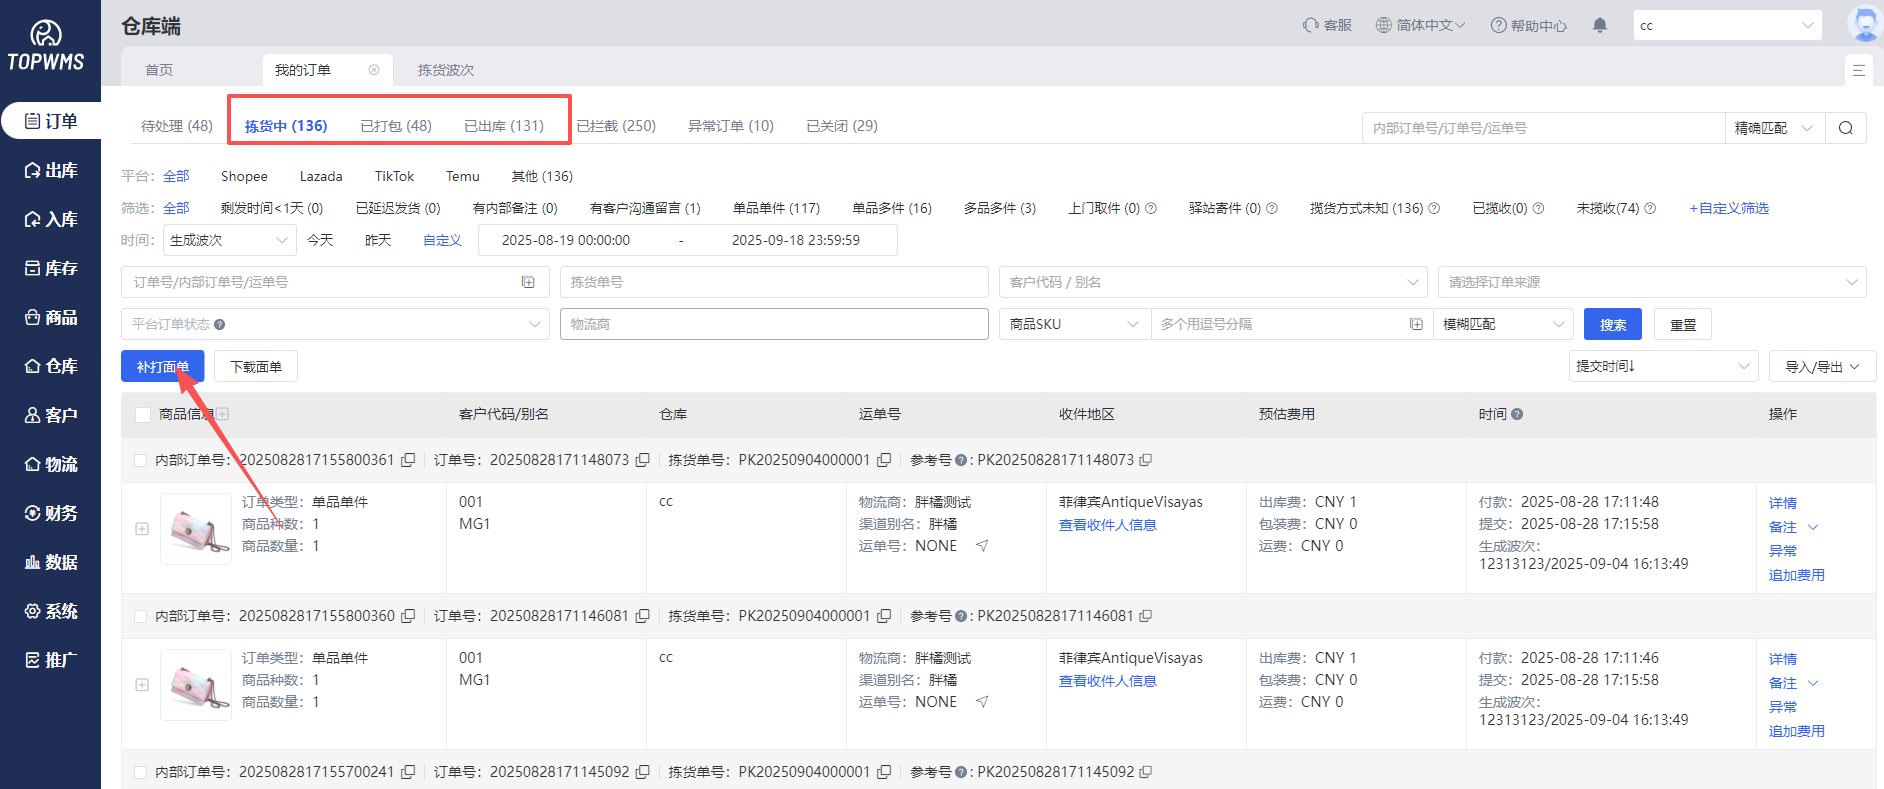
Task: Copy internal order number 2025082817155800361
Action: [408, 460]
